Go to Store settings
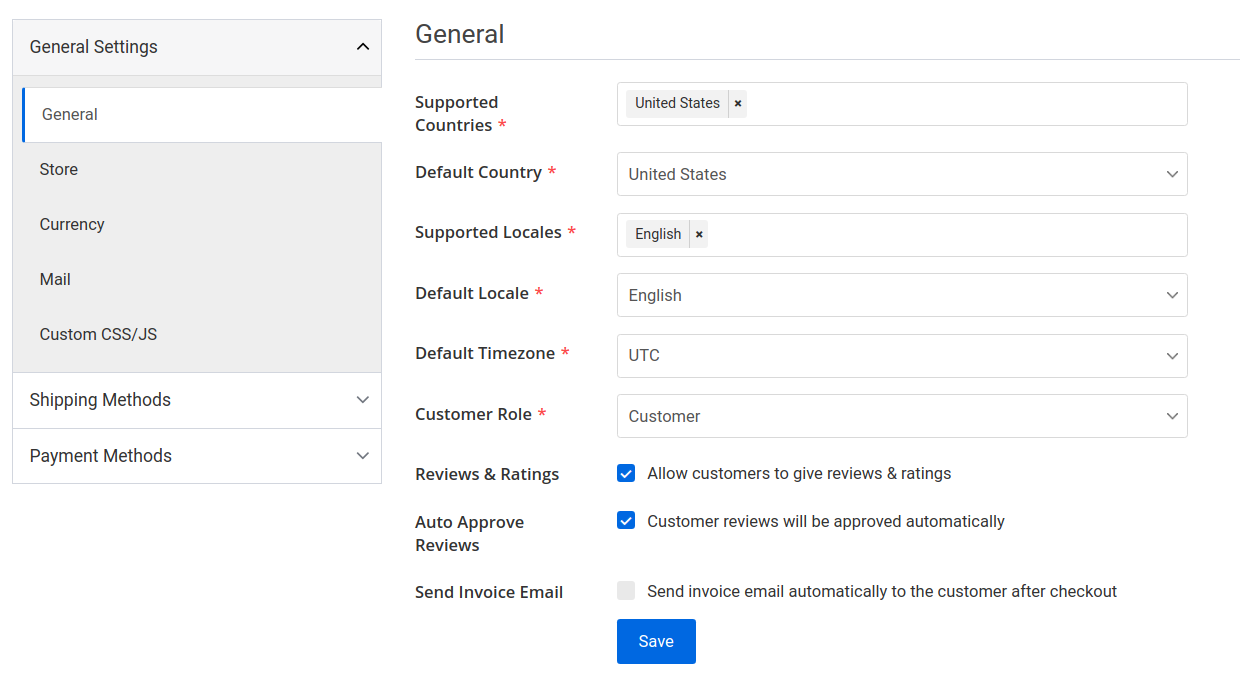The width and height of the screenshot is (1240, 684). pyautogui.click(x=59, y=170)
